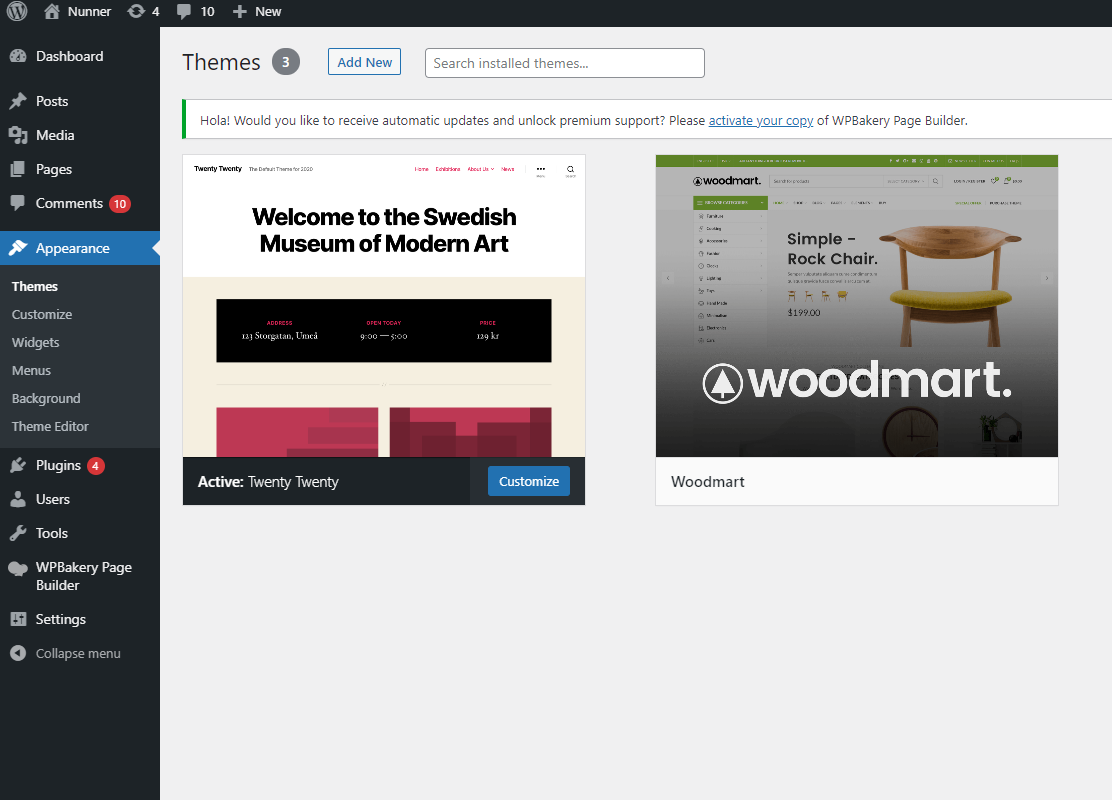Click the red 10 badge beside Comments
The width and height of the screenshot is (1112, 800).
click(120, 204)
